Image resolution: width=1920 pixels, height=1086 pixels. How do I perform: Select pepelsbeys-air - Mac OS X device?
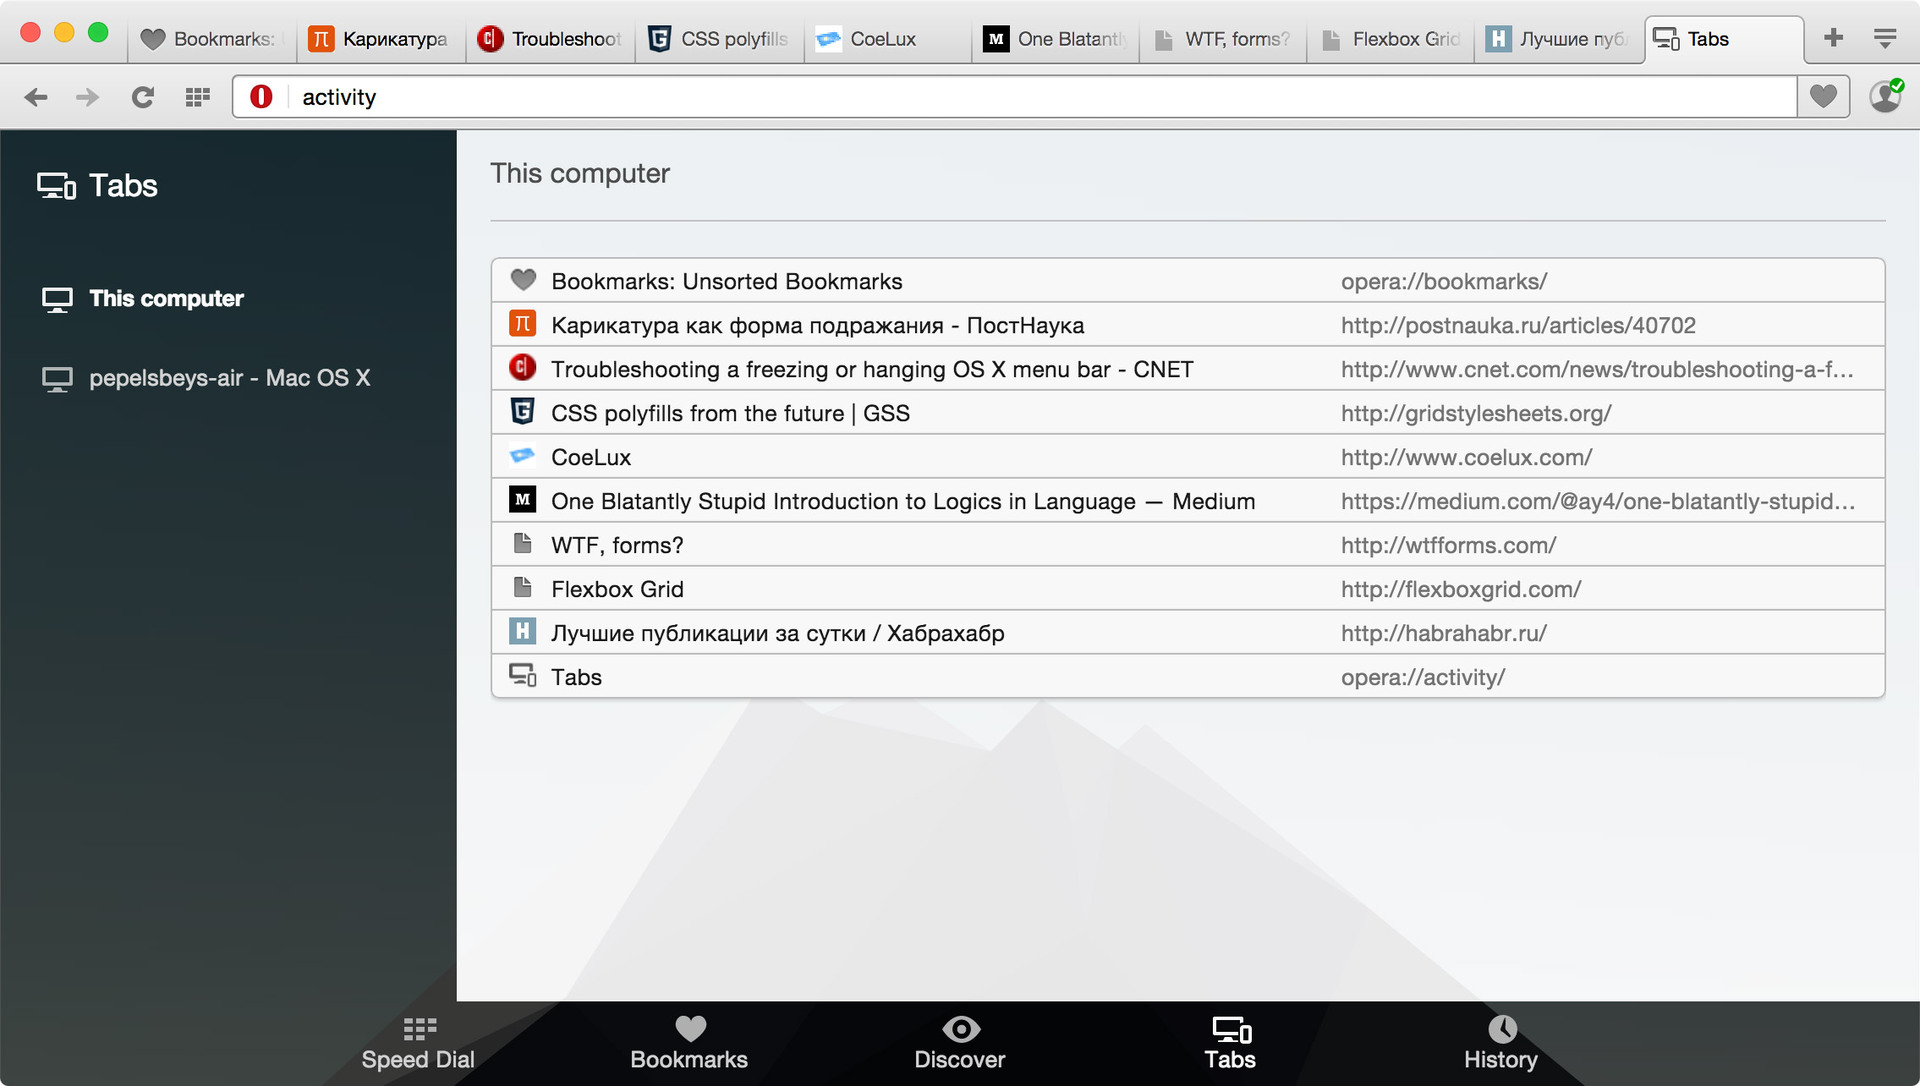coord(229,378)
